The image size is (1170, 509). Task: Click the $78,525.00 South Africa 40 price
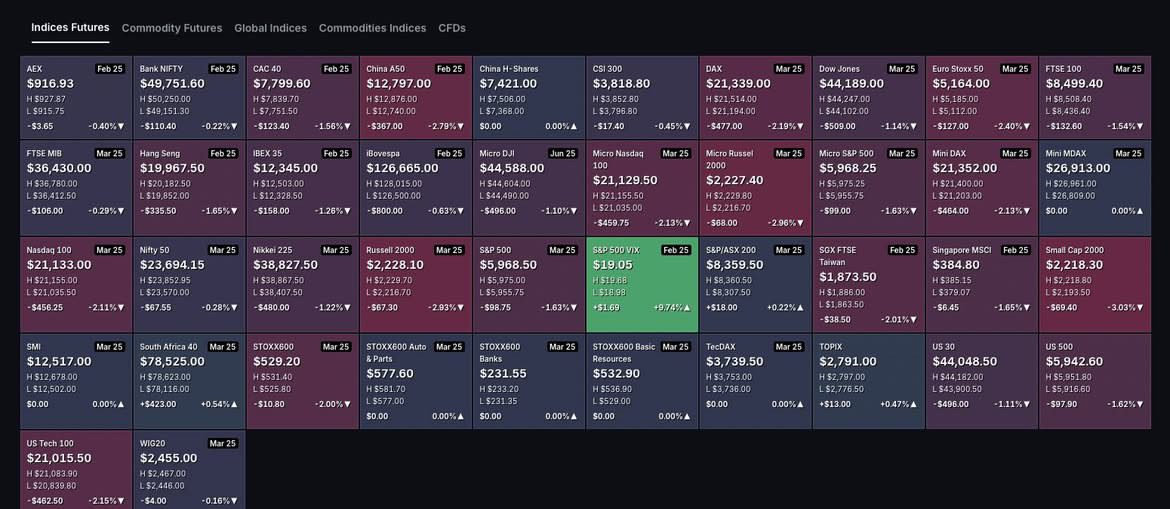pos(172,361)
